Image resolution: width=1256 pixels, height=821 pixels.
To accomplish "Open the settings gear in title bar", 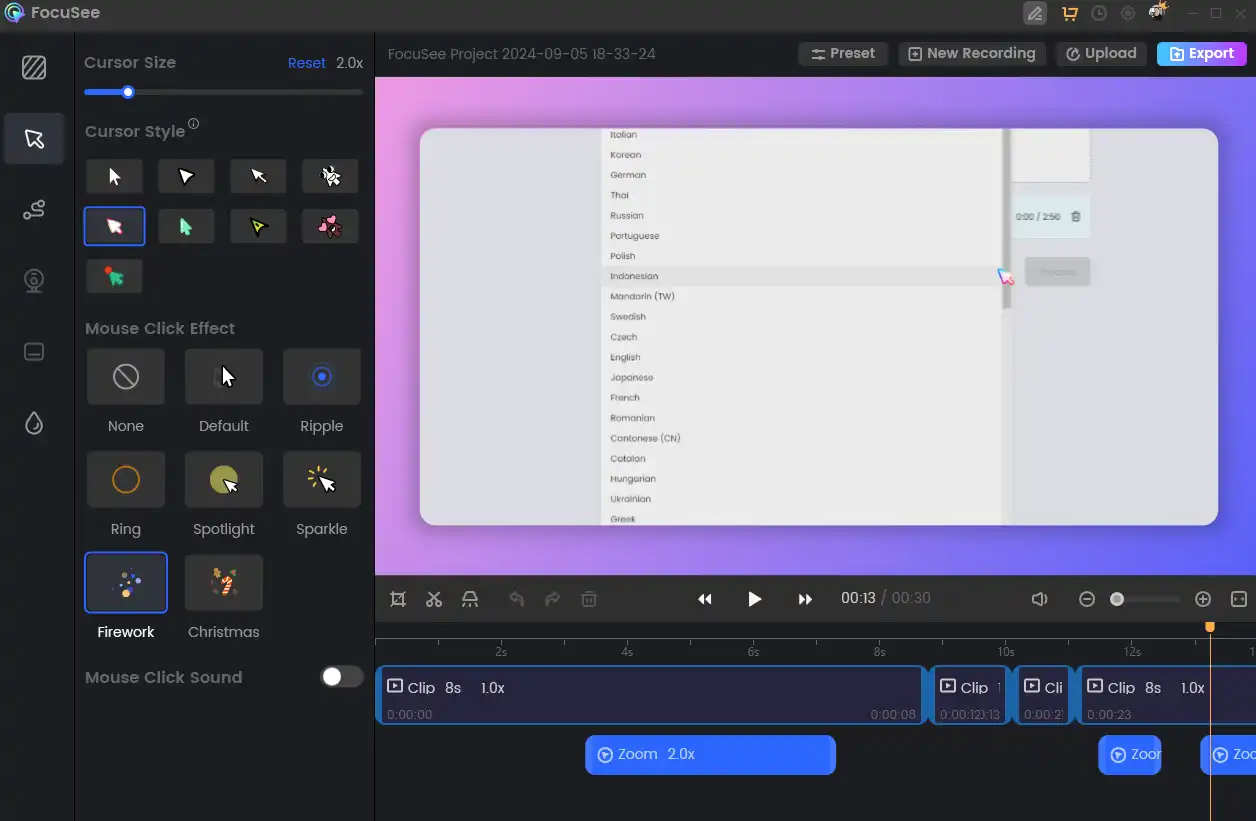I will tap(1128, 14).
